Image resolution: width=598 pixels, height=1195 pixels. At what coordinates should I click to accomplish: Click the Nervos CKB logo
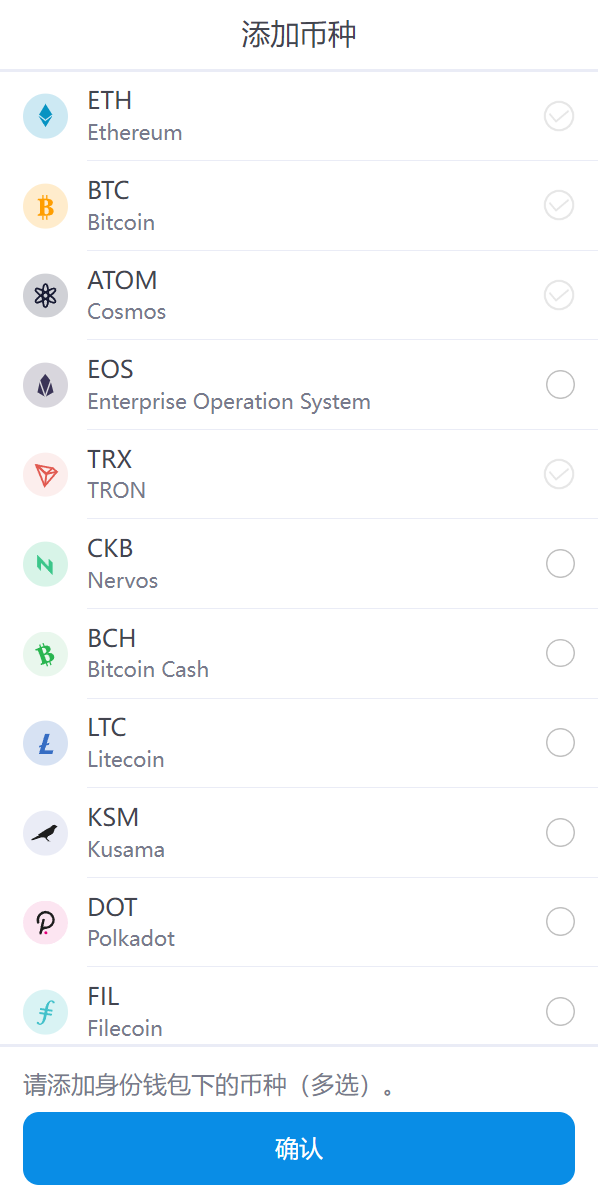coord(45,563)
